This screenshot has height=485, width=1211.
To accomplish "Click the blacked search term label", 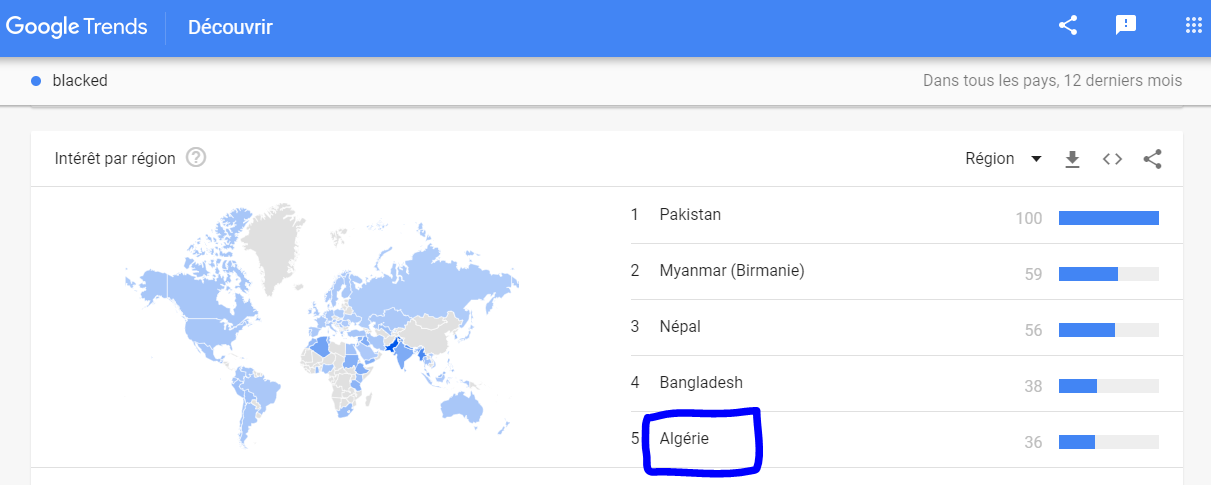I will (x=80, y=81).
